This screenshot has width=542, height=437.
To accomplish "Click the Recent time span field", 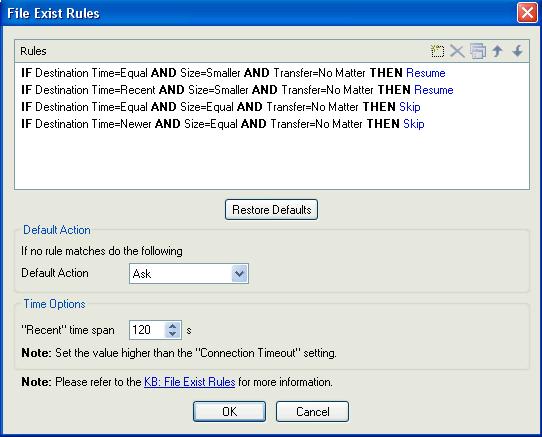I will point(148,330).
